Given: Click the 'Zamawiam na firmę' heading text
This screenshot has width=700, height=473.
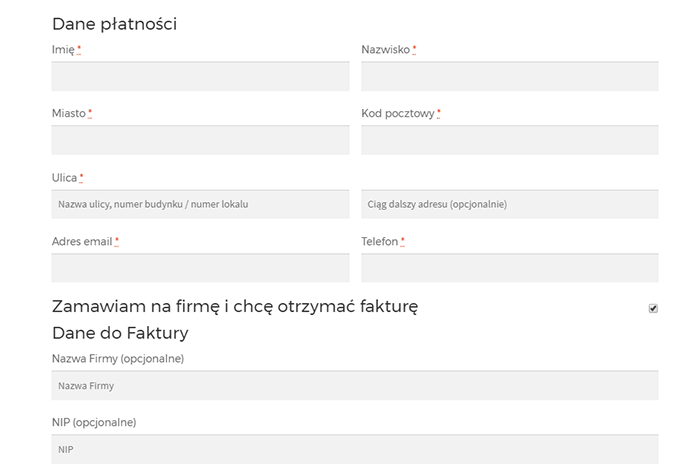Looking at the screenshot, I should coord(235,306).
